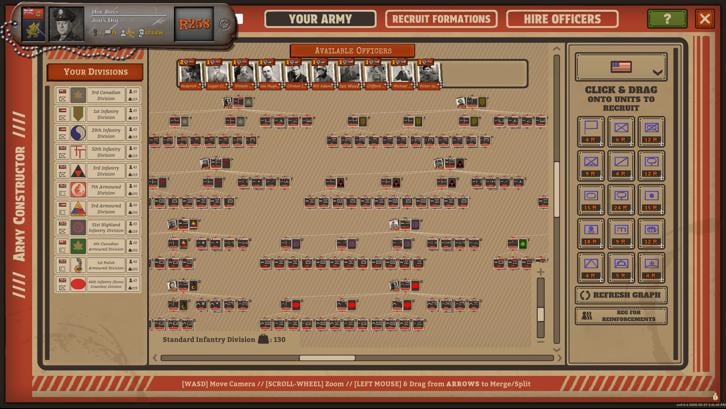726x409 pixels.
Task: Choose the artillery dot unit icon
Action: (651, 199)
